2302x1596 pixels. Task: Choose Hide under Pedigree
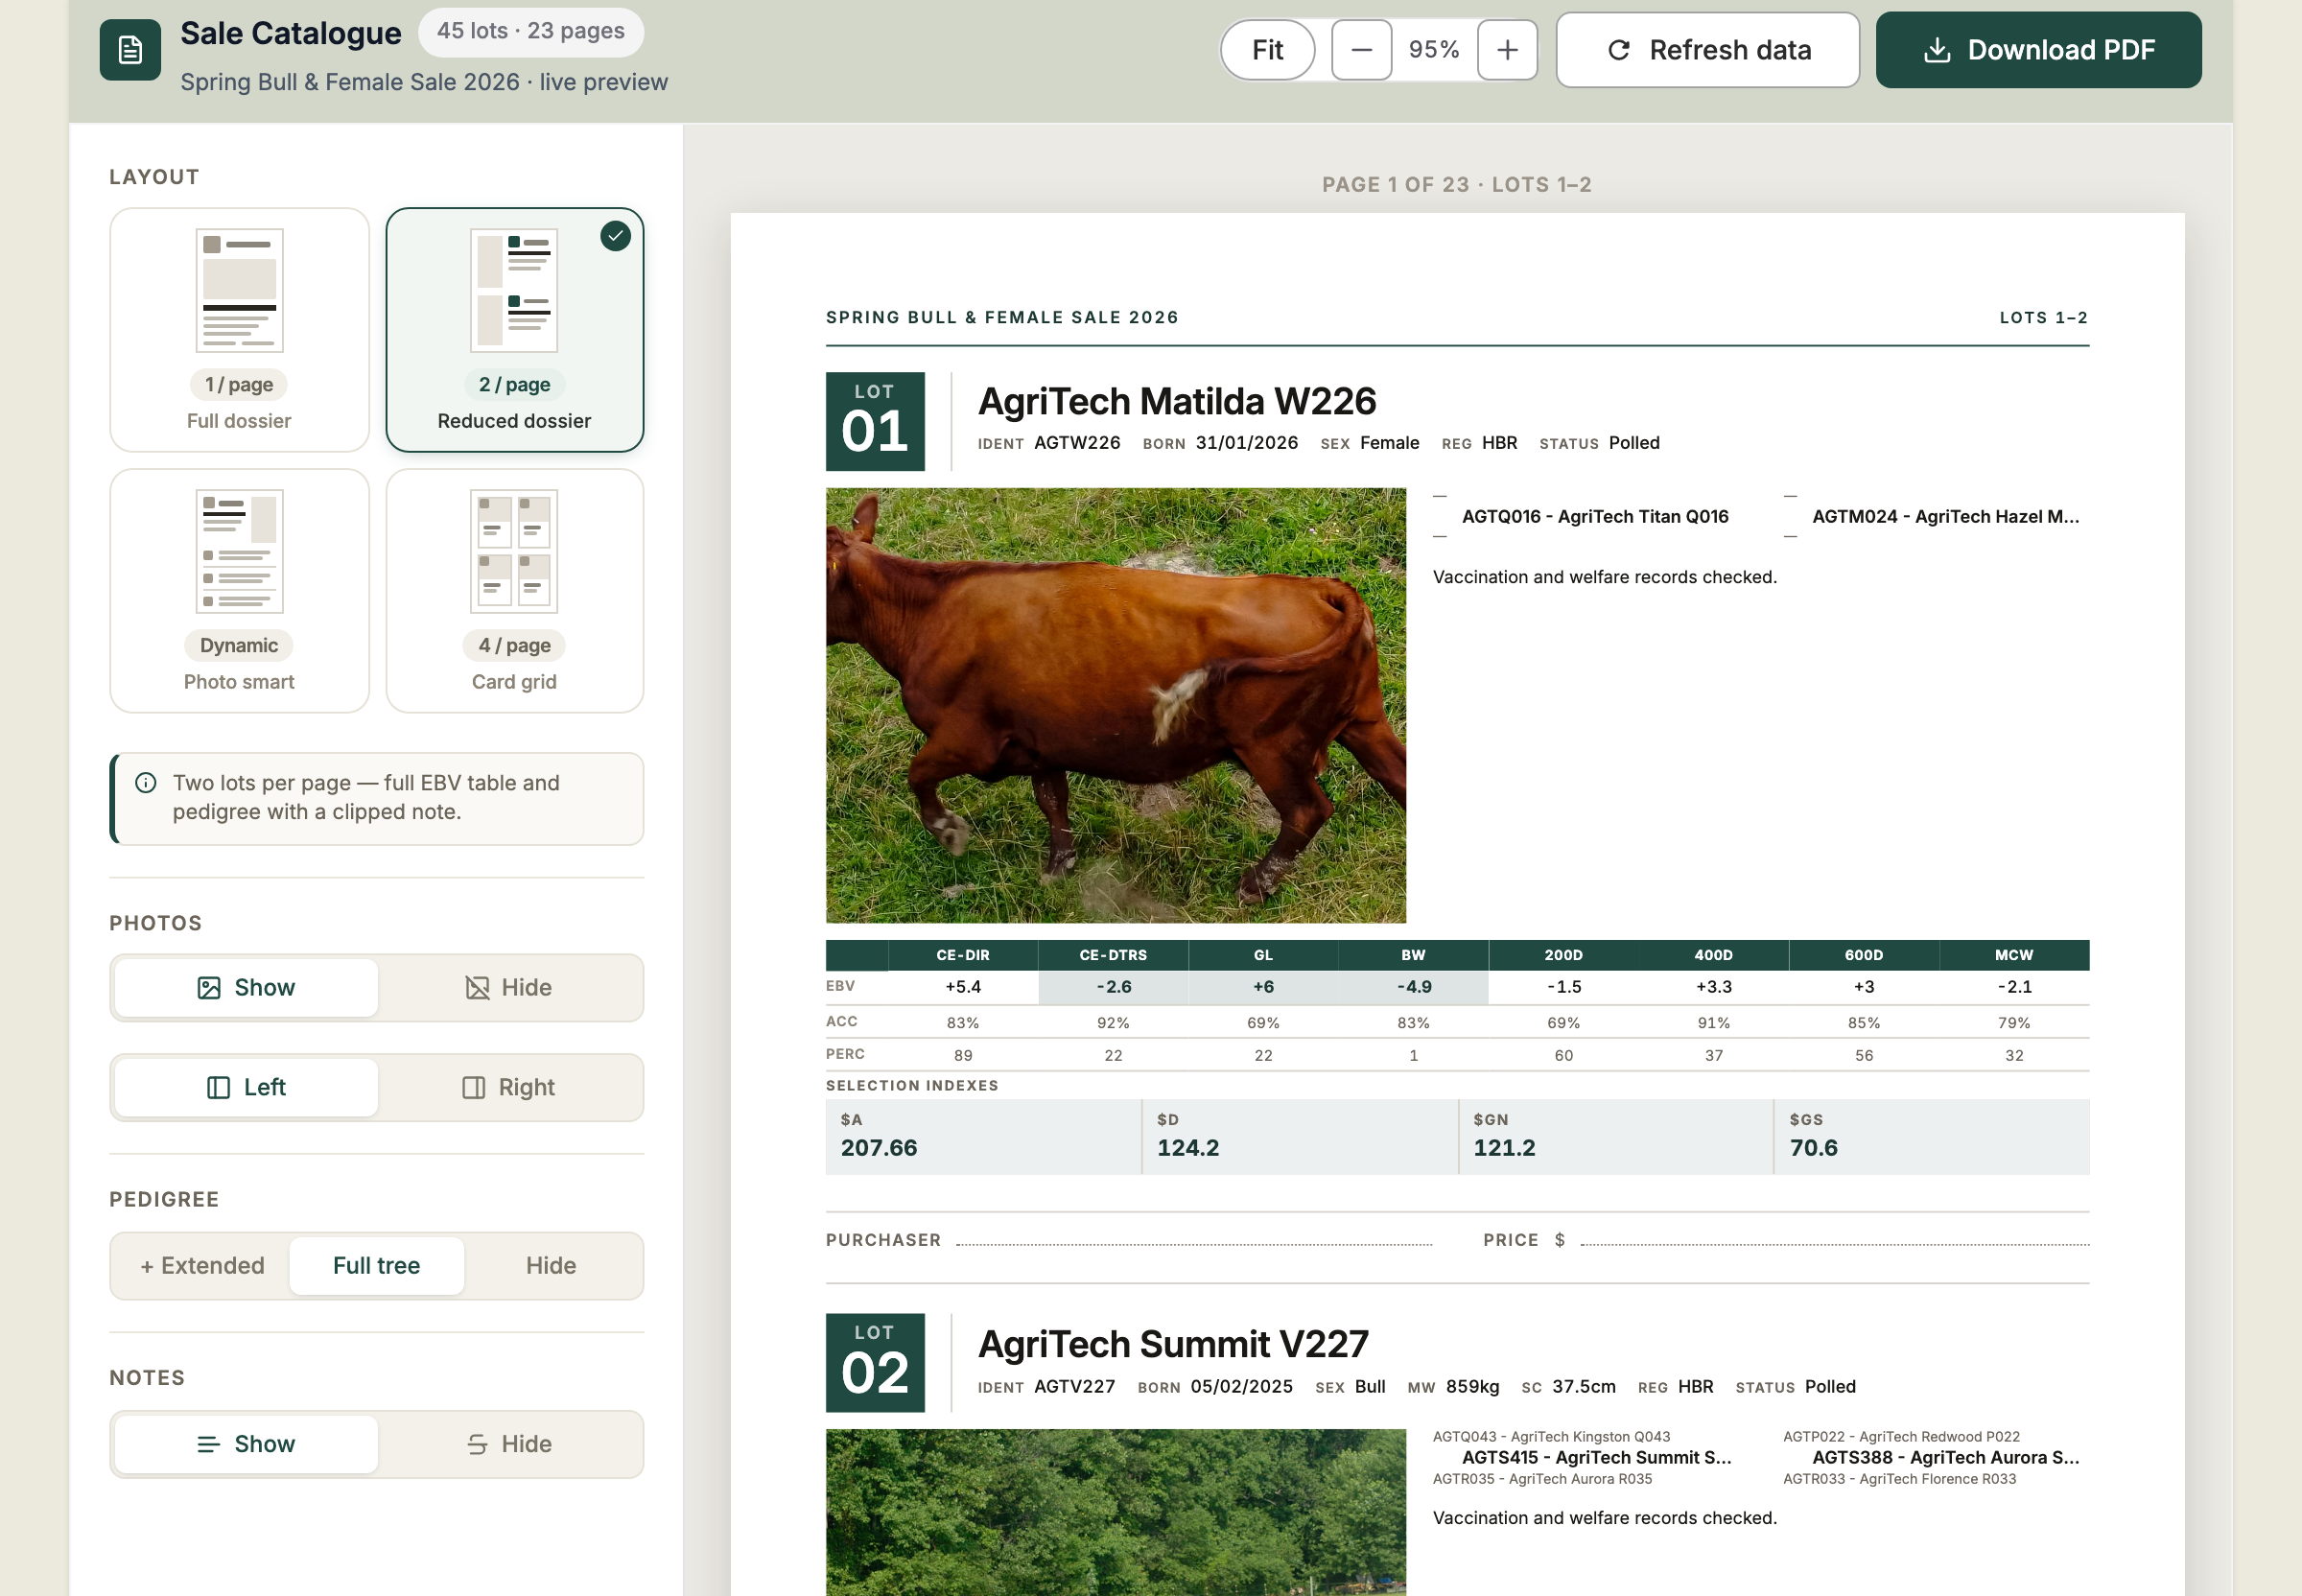click(x=551, y=1266)
